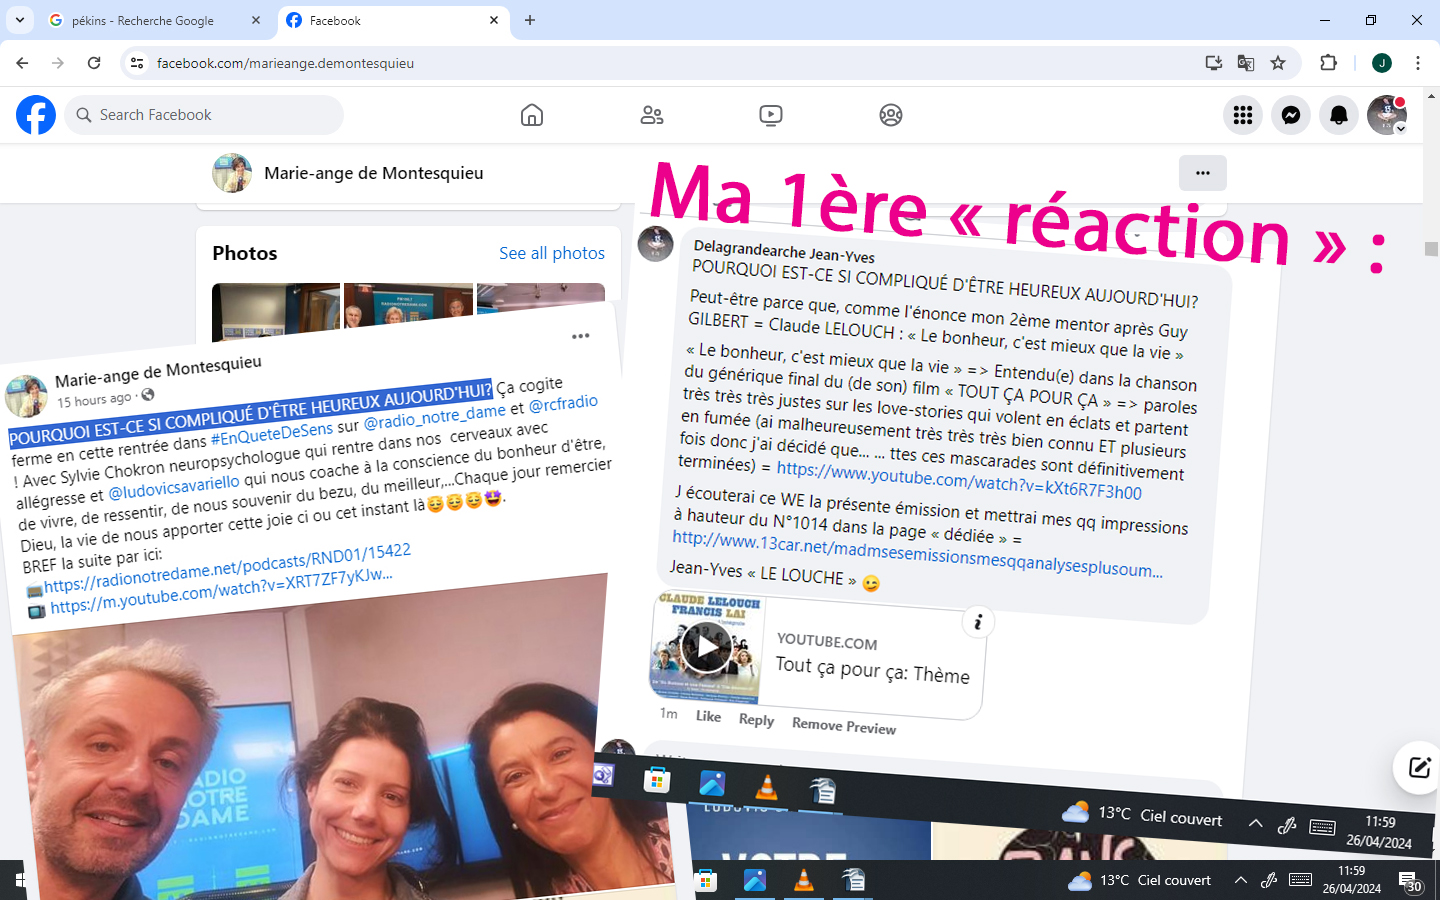Open the new message compose button
This screenshot has height=900, width=1440.
(1419, 768)
